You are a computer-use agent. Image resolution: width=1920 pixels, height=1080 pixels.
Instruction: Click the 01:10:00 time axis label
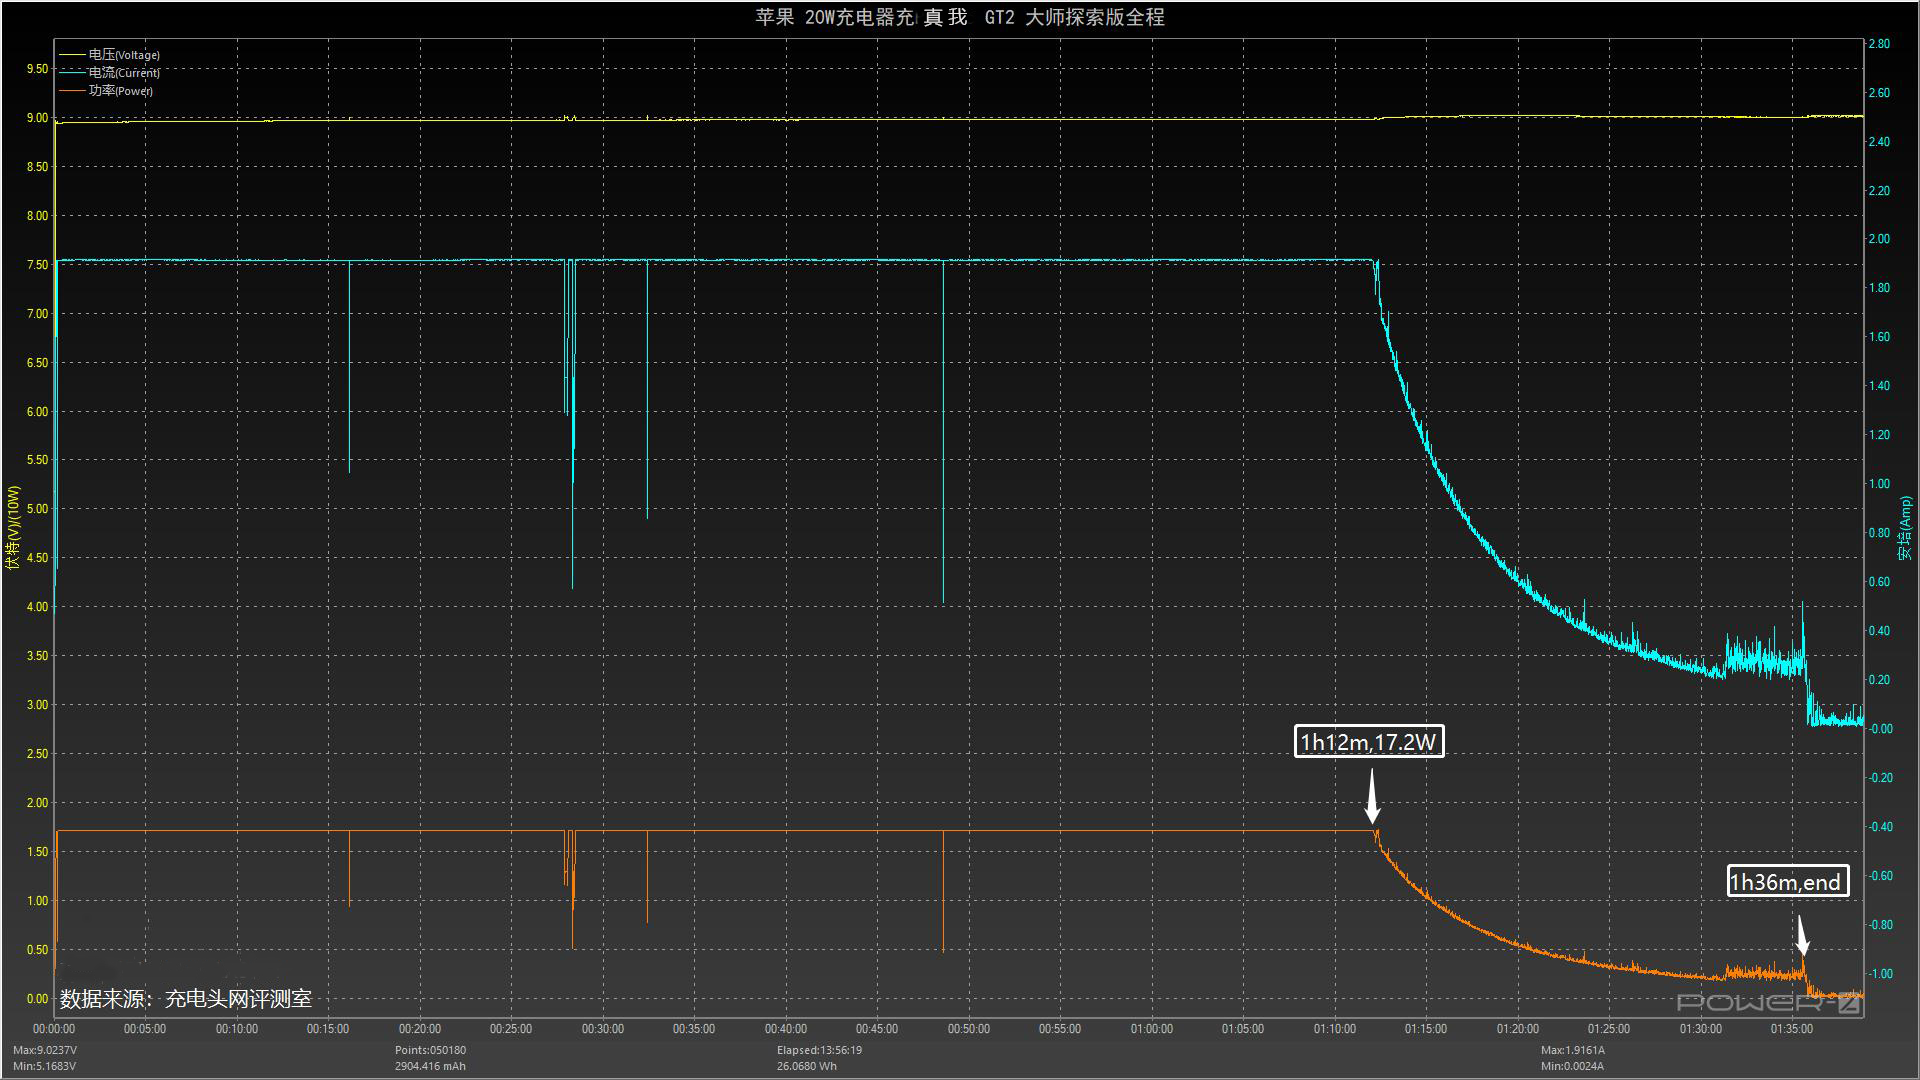point(1335,1029)
